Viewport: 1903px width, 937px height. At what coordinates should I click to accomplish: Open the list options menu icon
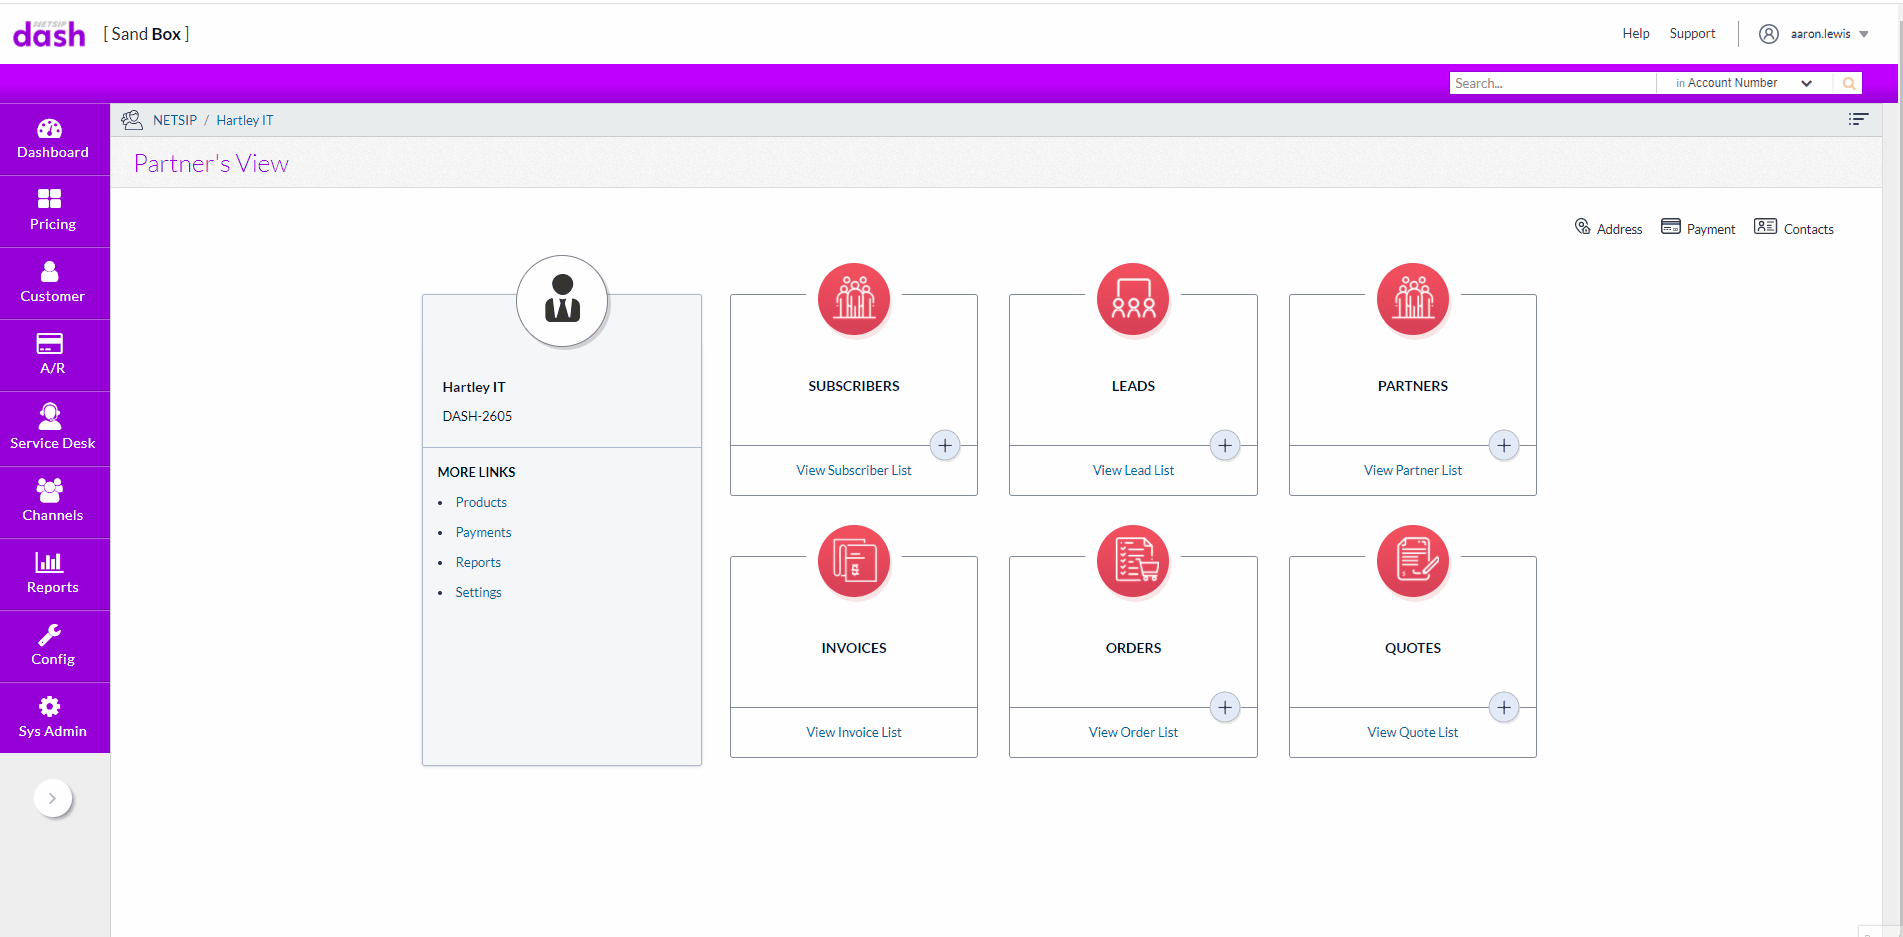pyautogui.click(x=1858, y=119)
